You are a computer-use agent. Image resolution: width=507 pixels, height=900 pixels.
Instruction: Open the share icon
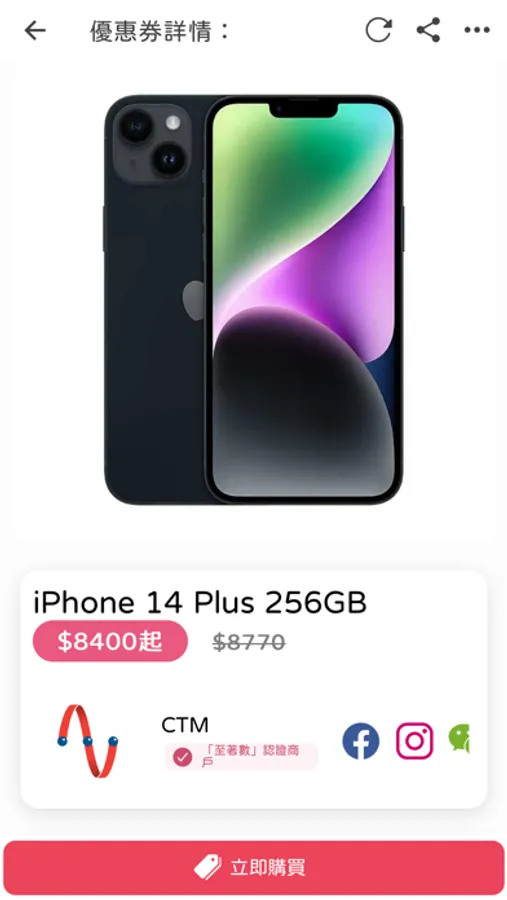(x=428, y=30)
